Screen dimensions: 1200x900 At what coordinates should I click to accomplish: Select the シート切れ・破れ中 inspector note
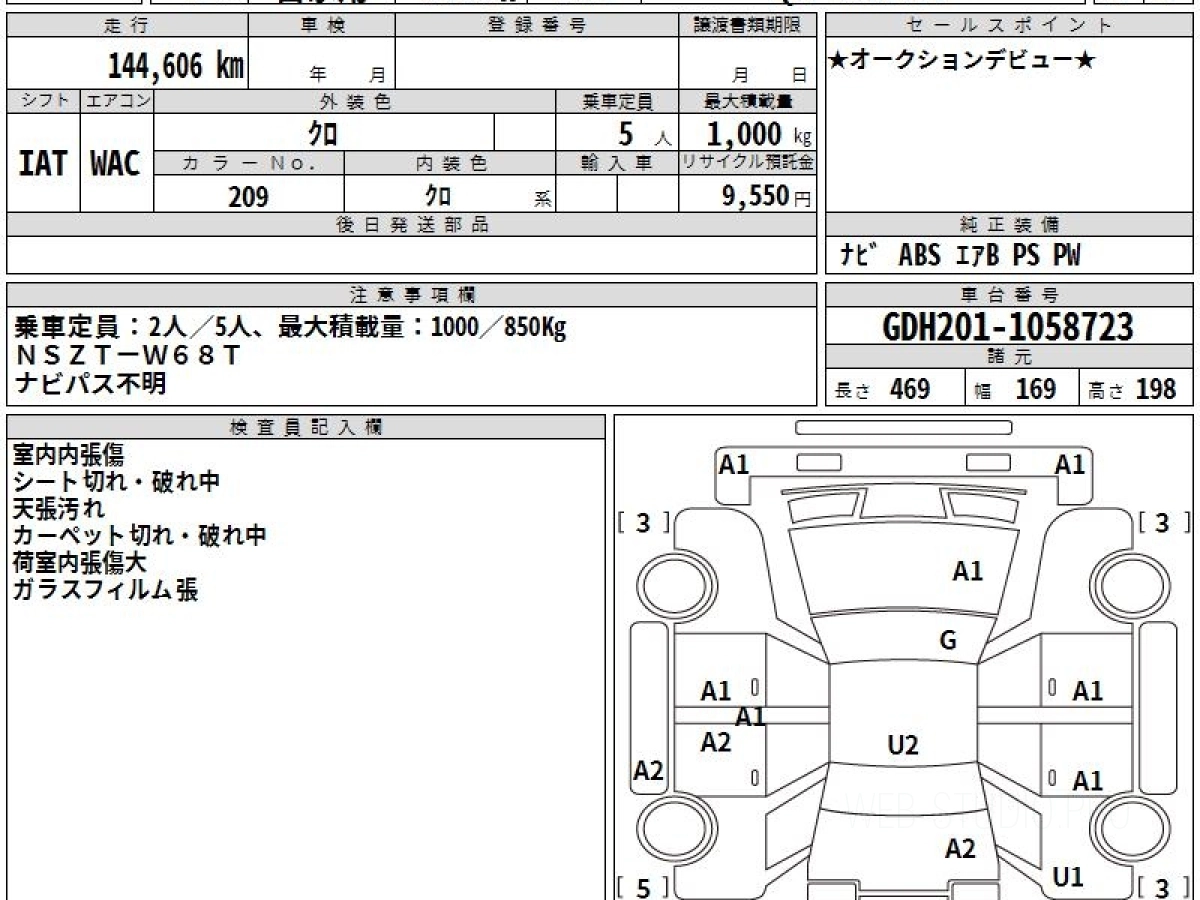coord(116,482)
